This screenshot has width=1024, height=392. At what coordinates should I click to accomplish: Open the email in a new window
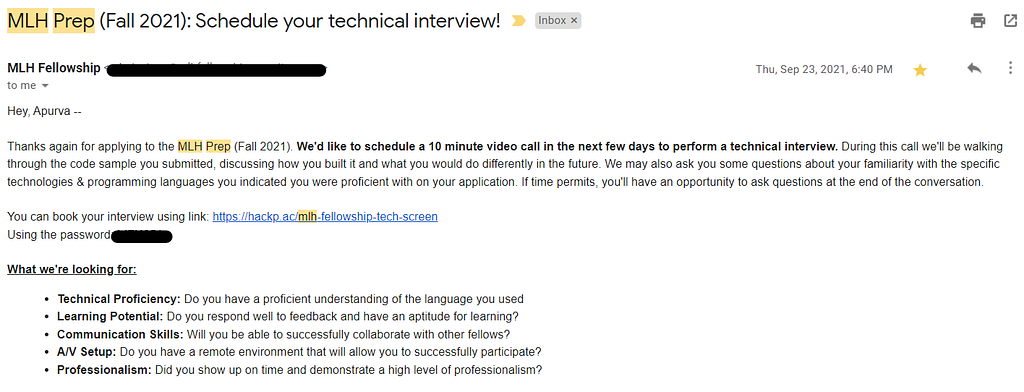click(1010, 21)
